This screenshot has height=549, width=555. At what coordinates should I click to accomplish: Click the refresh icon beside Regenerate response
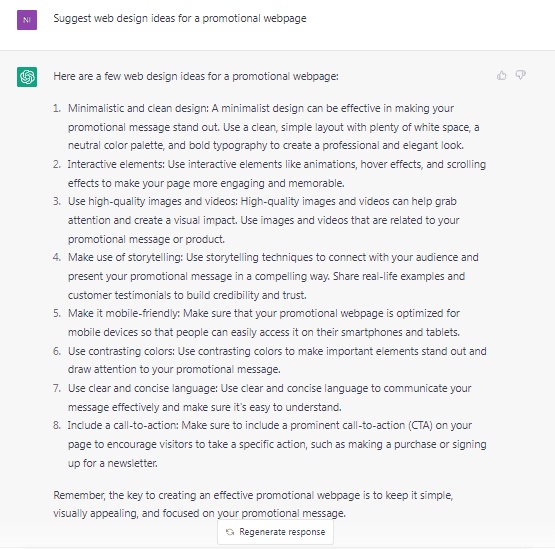(x=230, y=532)
